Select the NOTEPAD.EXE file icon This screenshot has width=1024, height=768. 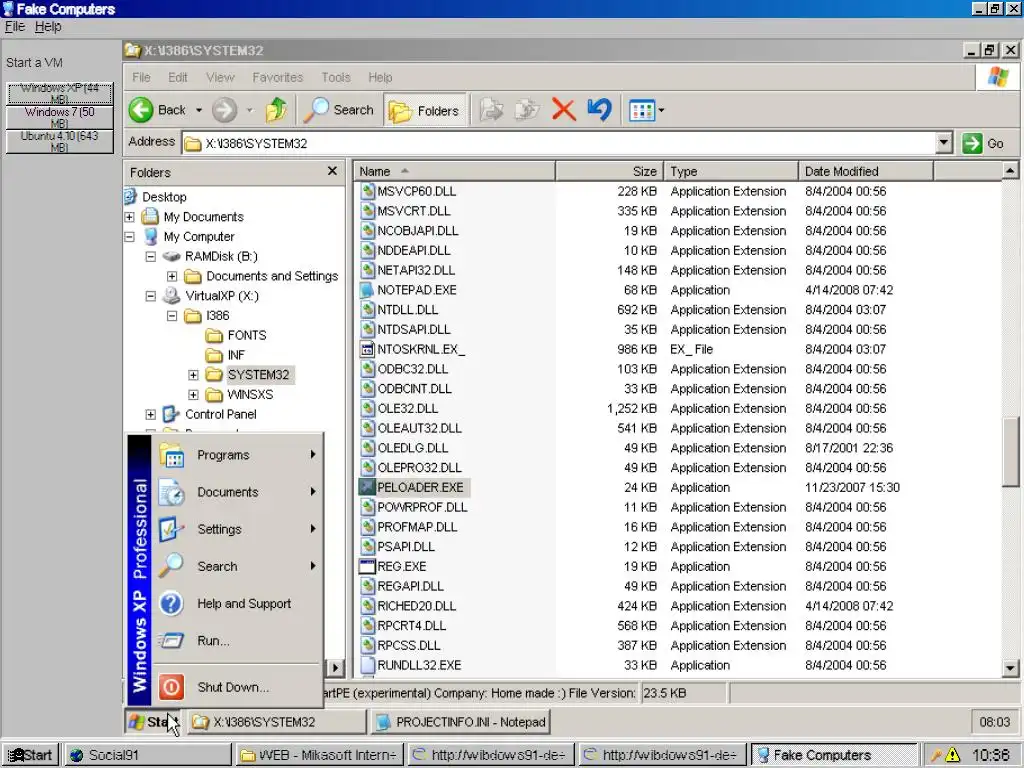tap(368, 290)
